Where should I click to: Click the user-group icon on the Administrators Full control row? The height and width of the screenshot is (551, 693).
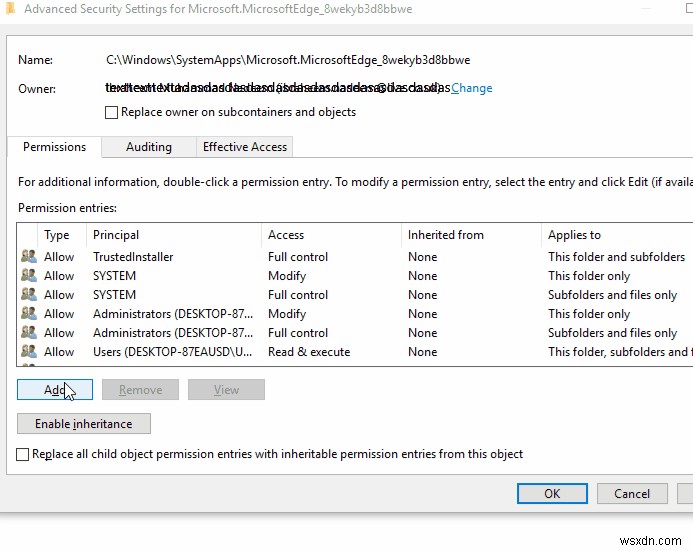(x=29, y=333)
